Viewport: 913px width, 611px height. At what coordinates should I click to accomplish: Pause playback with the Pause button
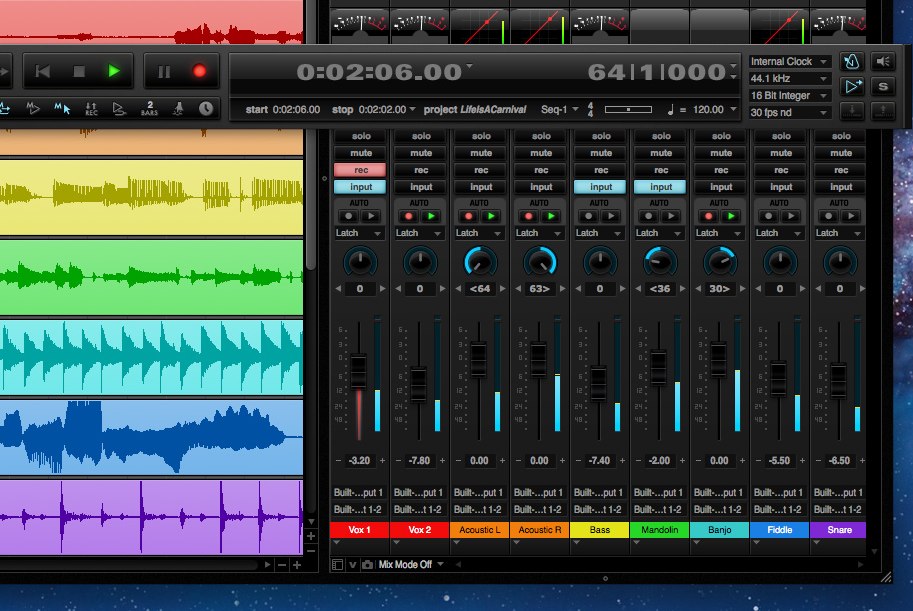pos(164,71)
